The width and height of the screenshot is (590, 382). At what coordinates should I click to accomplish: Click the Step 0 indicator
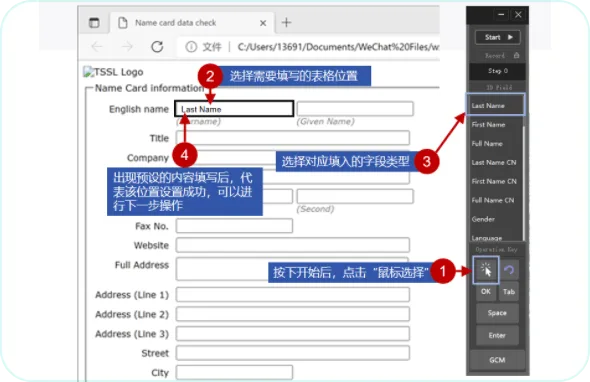pyautogui.click(x=497, y=71)
